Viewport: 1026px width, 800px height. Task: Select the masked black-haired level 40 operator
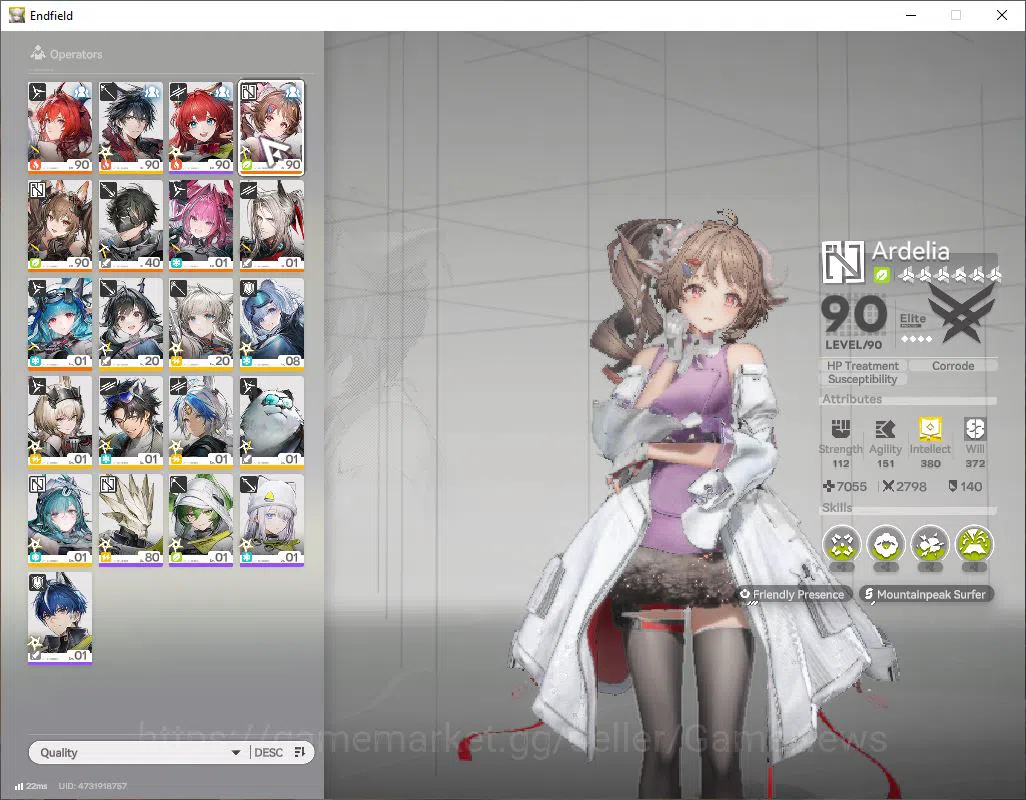coord(131,225)
